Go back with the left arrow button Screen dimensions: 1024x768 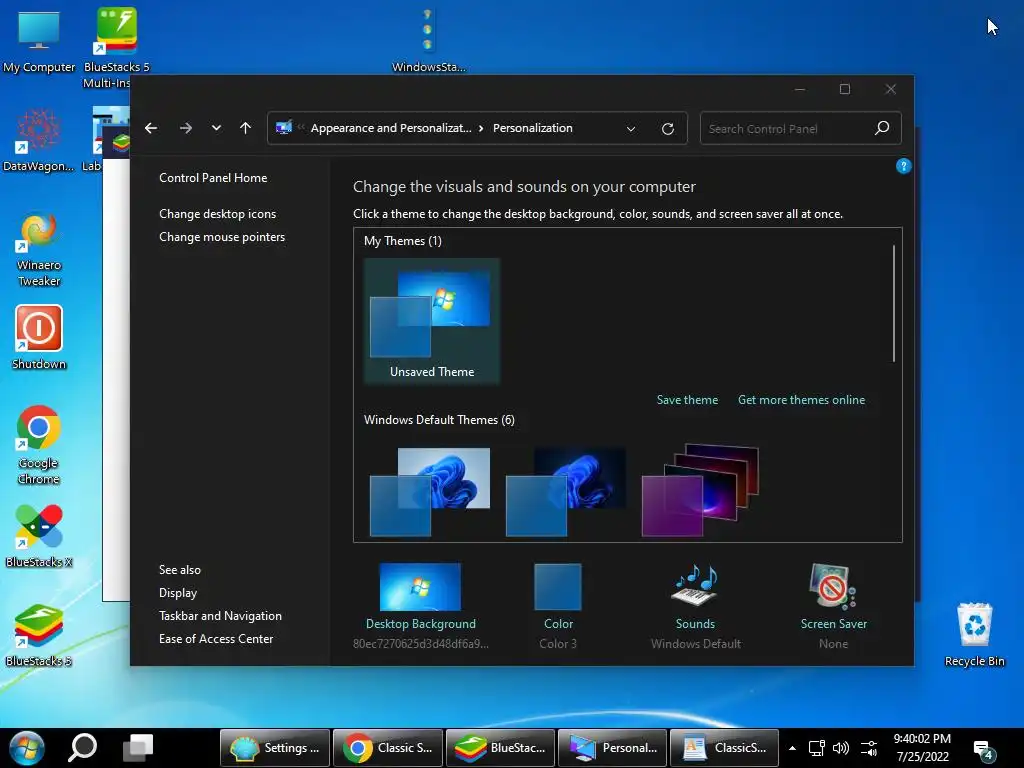151,128
